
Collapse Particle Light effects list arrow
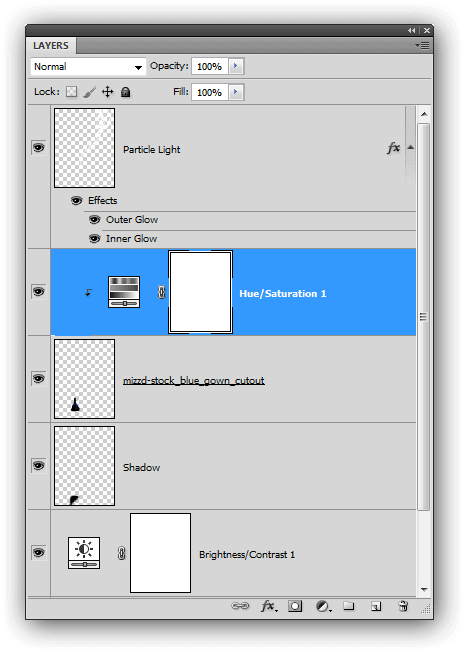click(x=411, y=147)
